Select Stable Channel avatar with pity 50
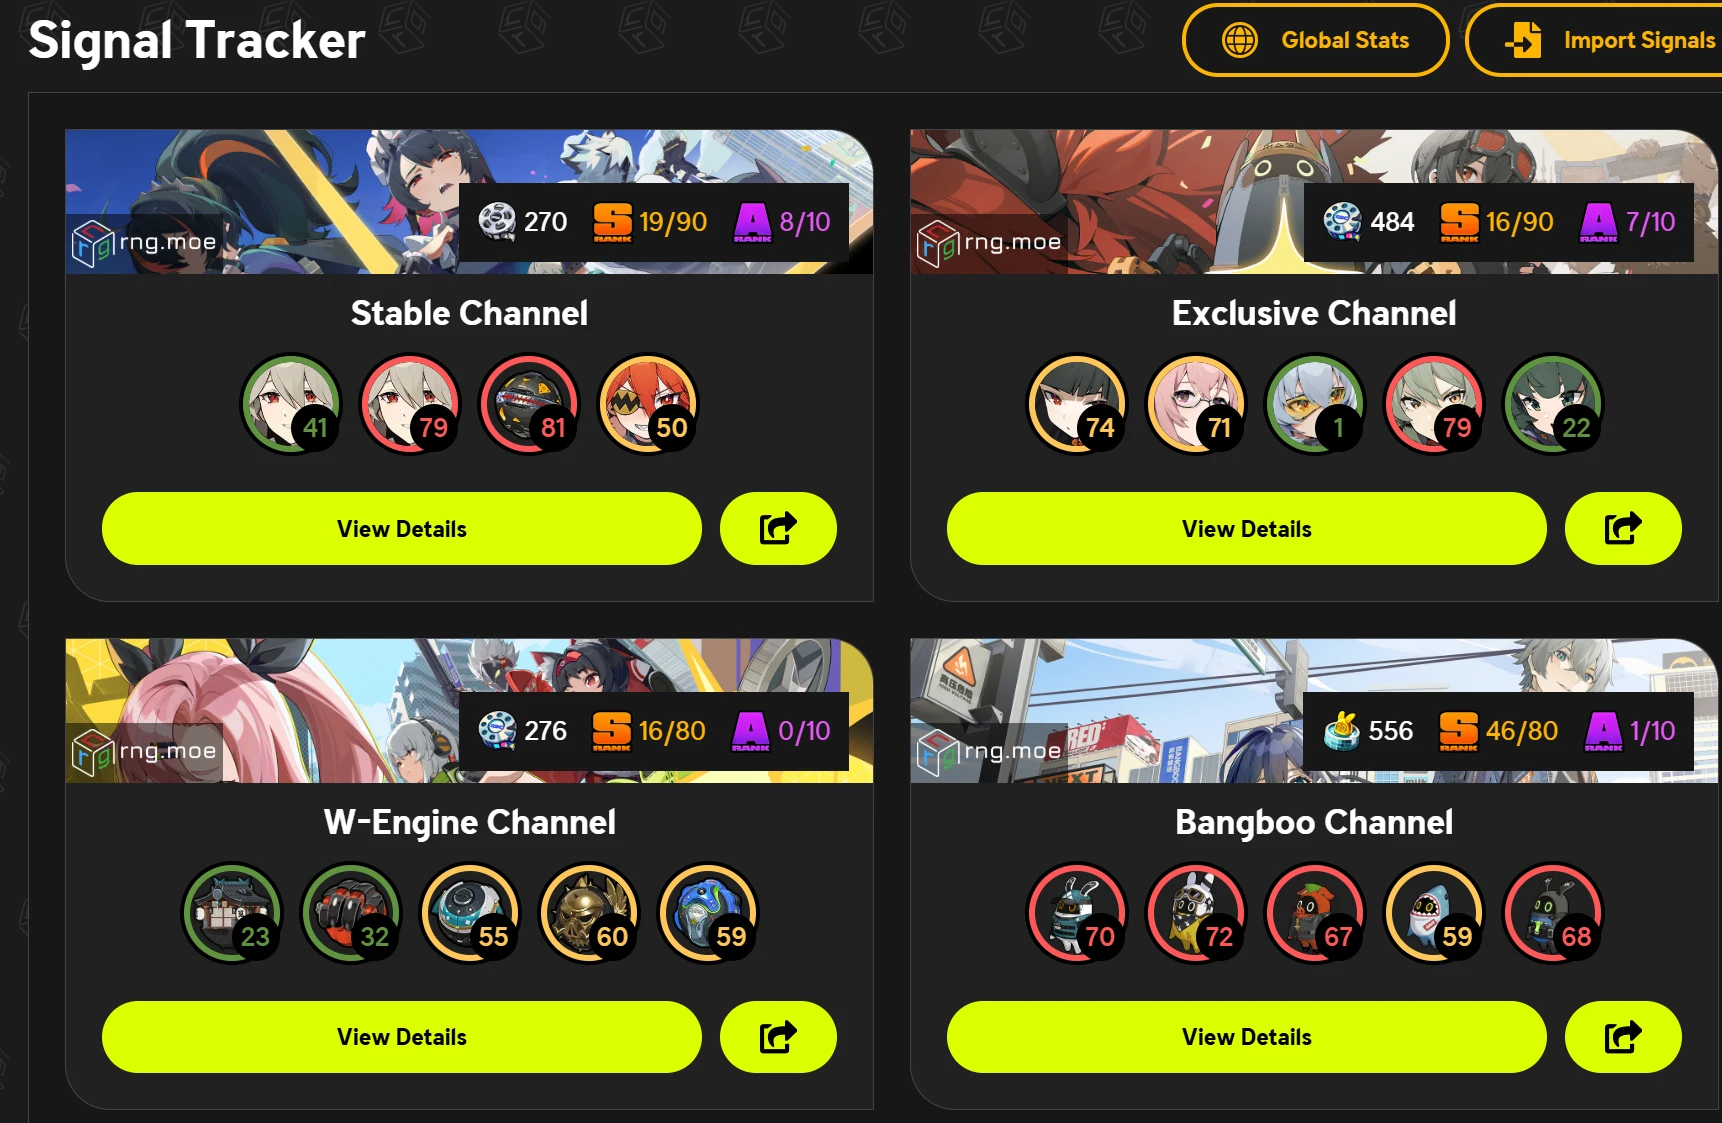The image size is (1722, 1123). coord(648,404)
